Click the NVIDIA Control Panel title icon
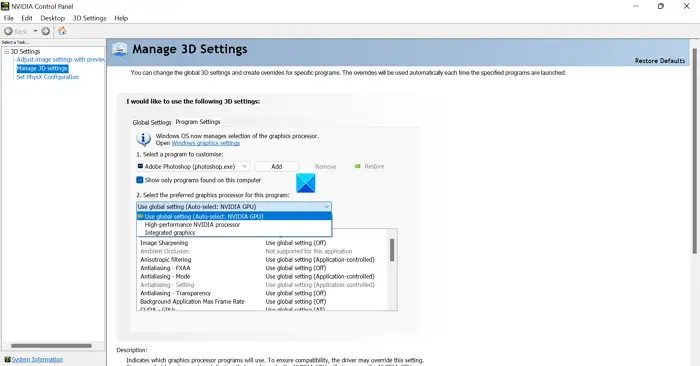 (x=5, y=6)
